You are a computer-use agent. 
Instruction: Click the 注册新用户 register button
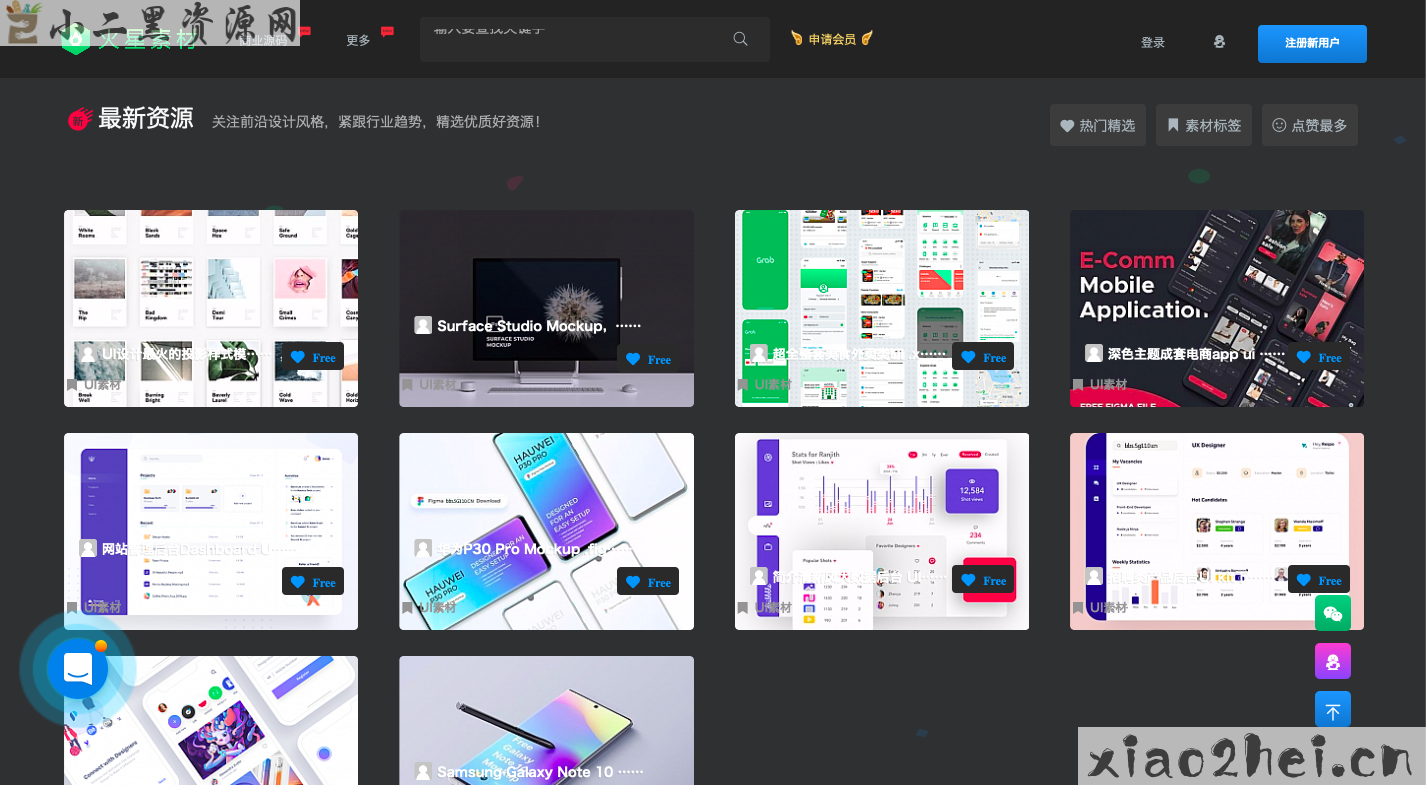pyautogui.click(x=1312, y=44)
